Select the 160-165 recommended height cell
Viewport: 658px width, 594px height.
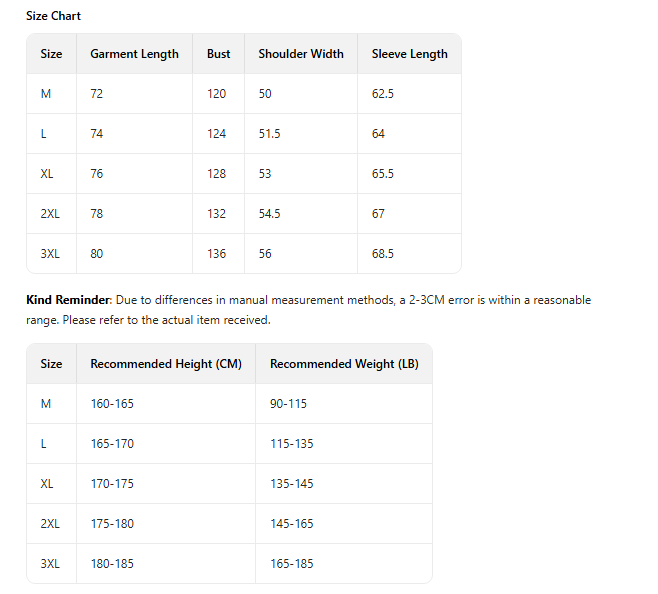(112, 404)
